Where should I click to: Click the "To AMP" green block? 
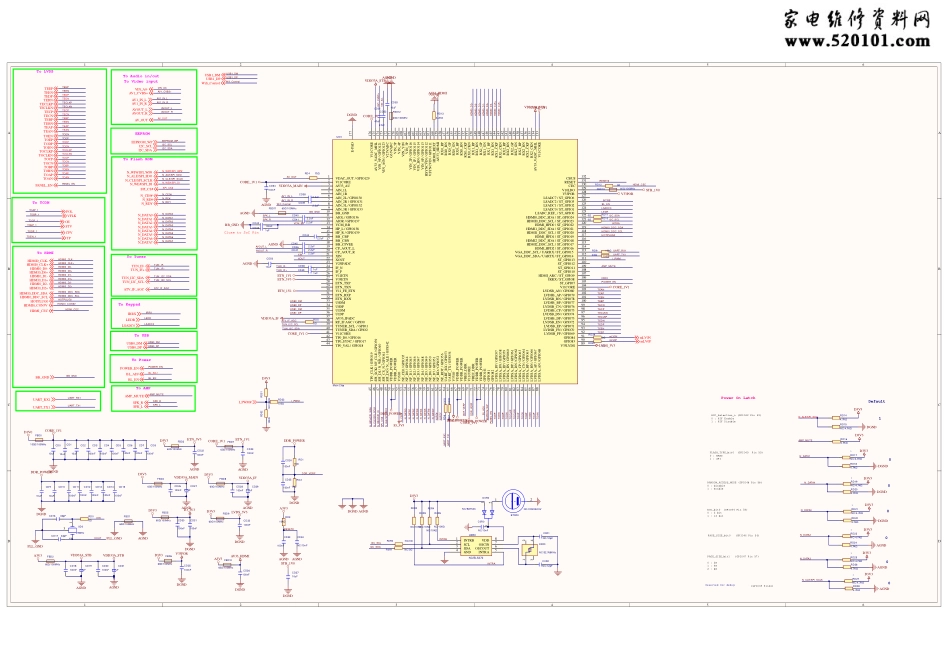(x=153, y=398)
